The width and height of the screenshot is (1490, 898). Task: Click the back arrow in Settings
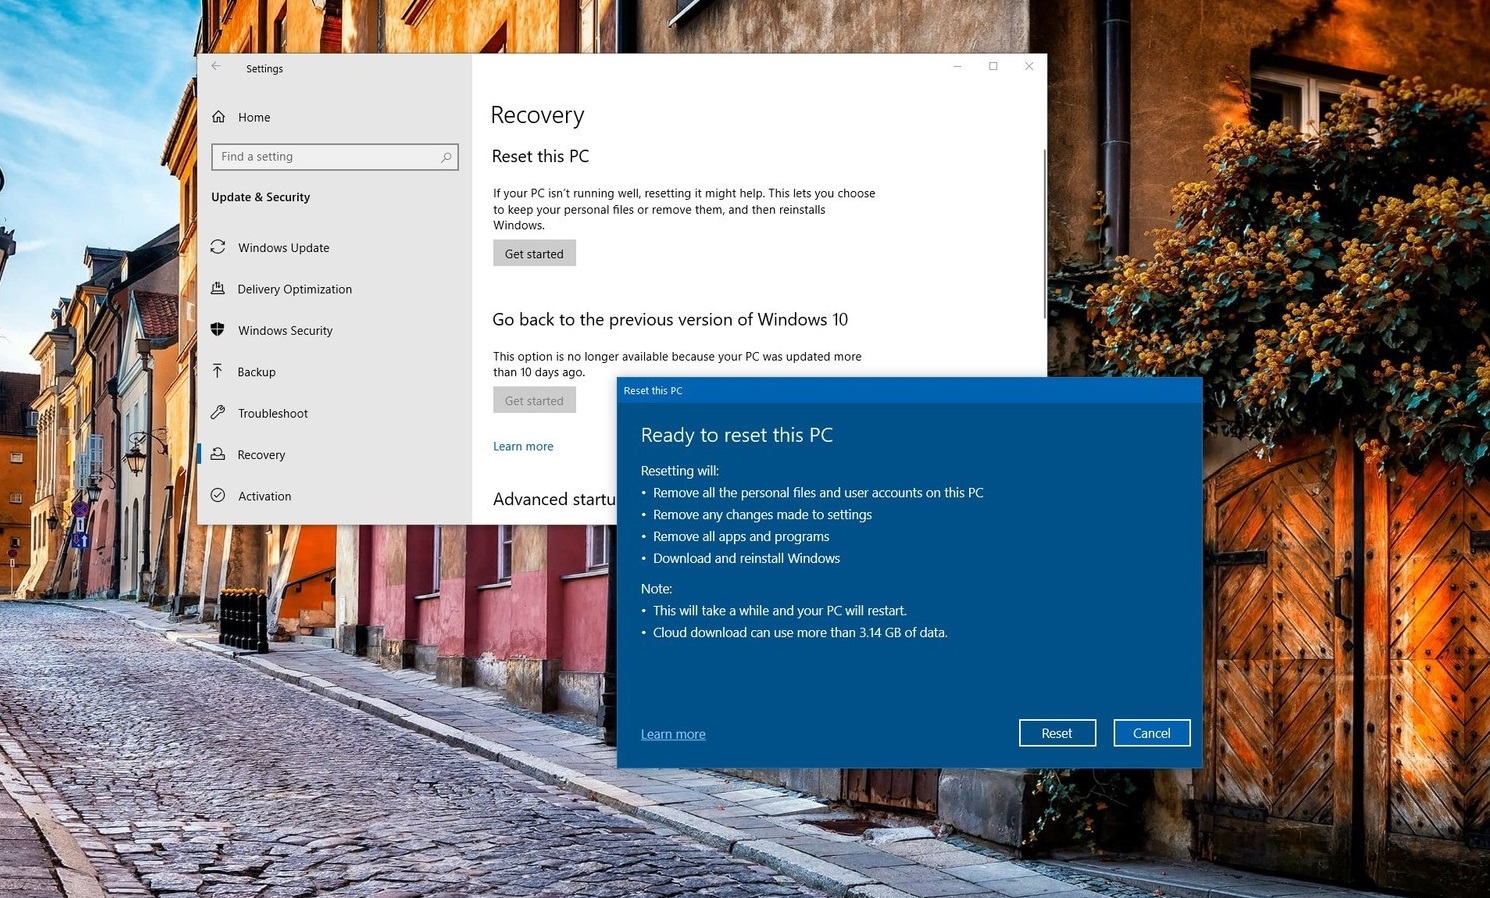pos(216,67)
